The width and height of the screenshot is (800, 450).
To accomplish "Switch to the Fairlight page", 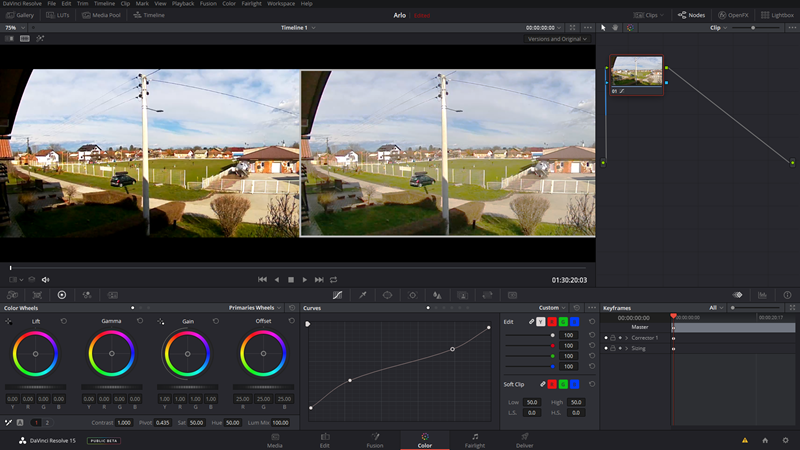I will (475, 440).
